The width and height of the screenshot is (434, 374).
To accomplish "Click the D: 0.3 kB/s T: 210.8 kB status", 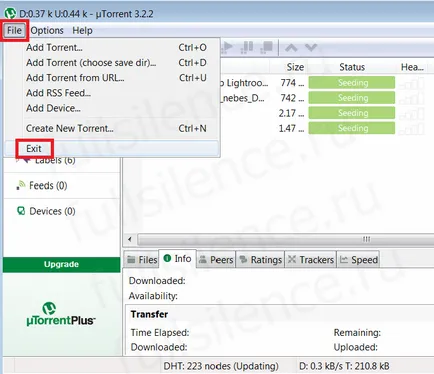I will click(344, 366).
